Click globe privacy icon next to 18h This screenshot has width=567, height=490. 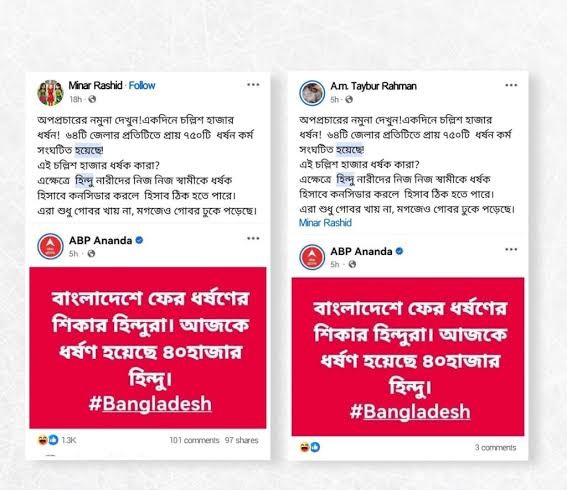click(92, 99)
